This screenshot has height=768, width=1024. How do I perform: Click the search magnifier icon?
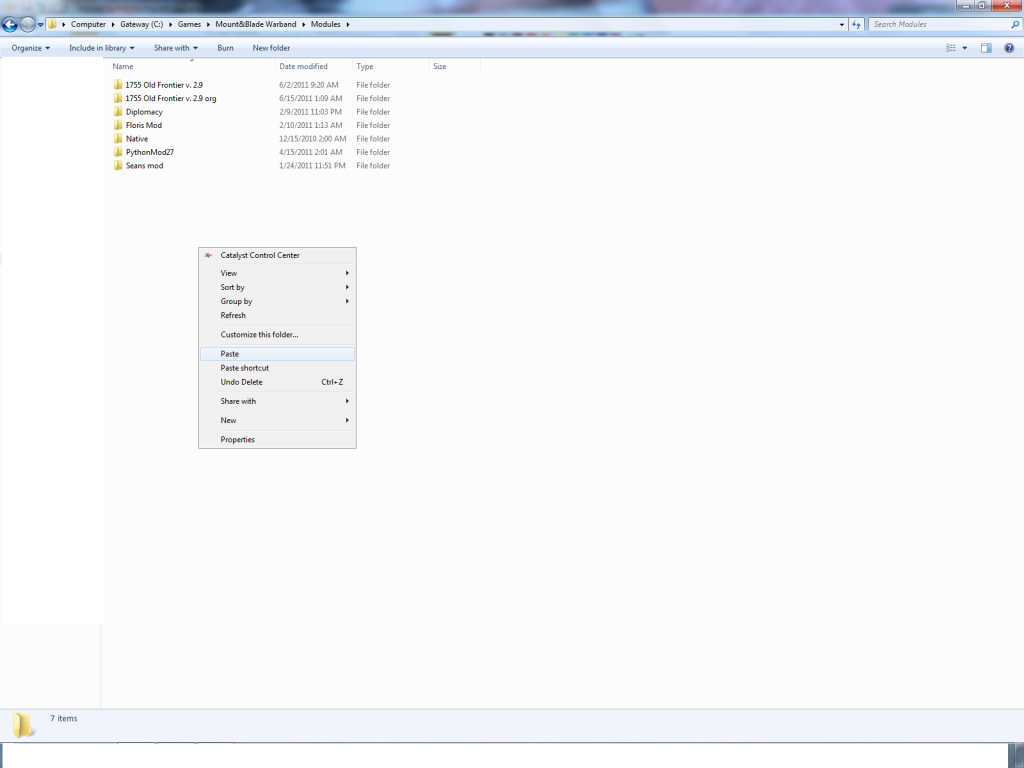1015,25
